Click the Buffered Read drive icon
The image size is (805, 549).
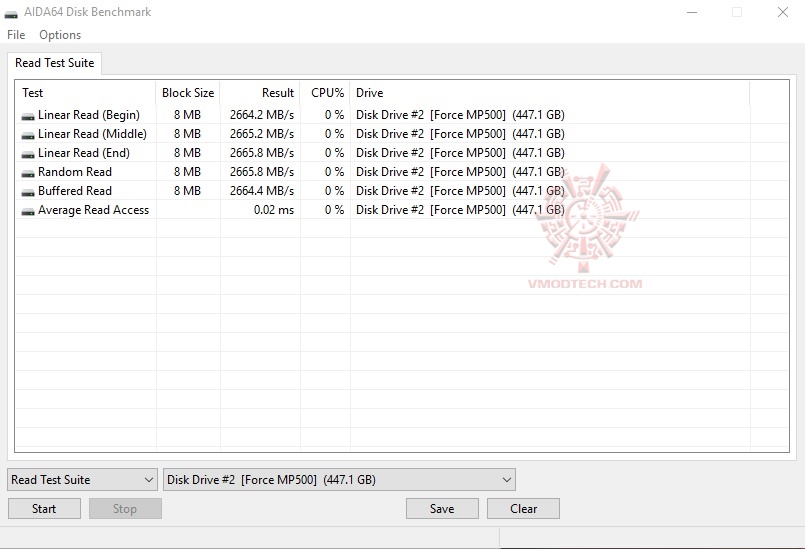click(x=28, y=192)
